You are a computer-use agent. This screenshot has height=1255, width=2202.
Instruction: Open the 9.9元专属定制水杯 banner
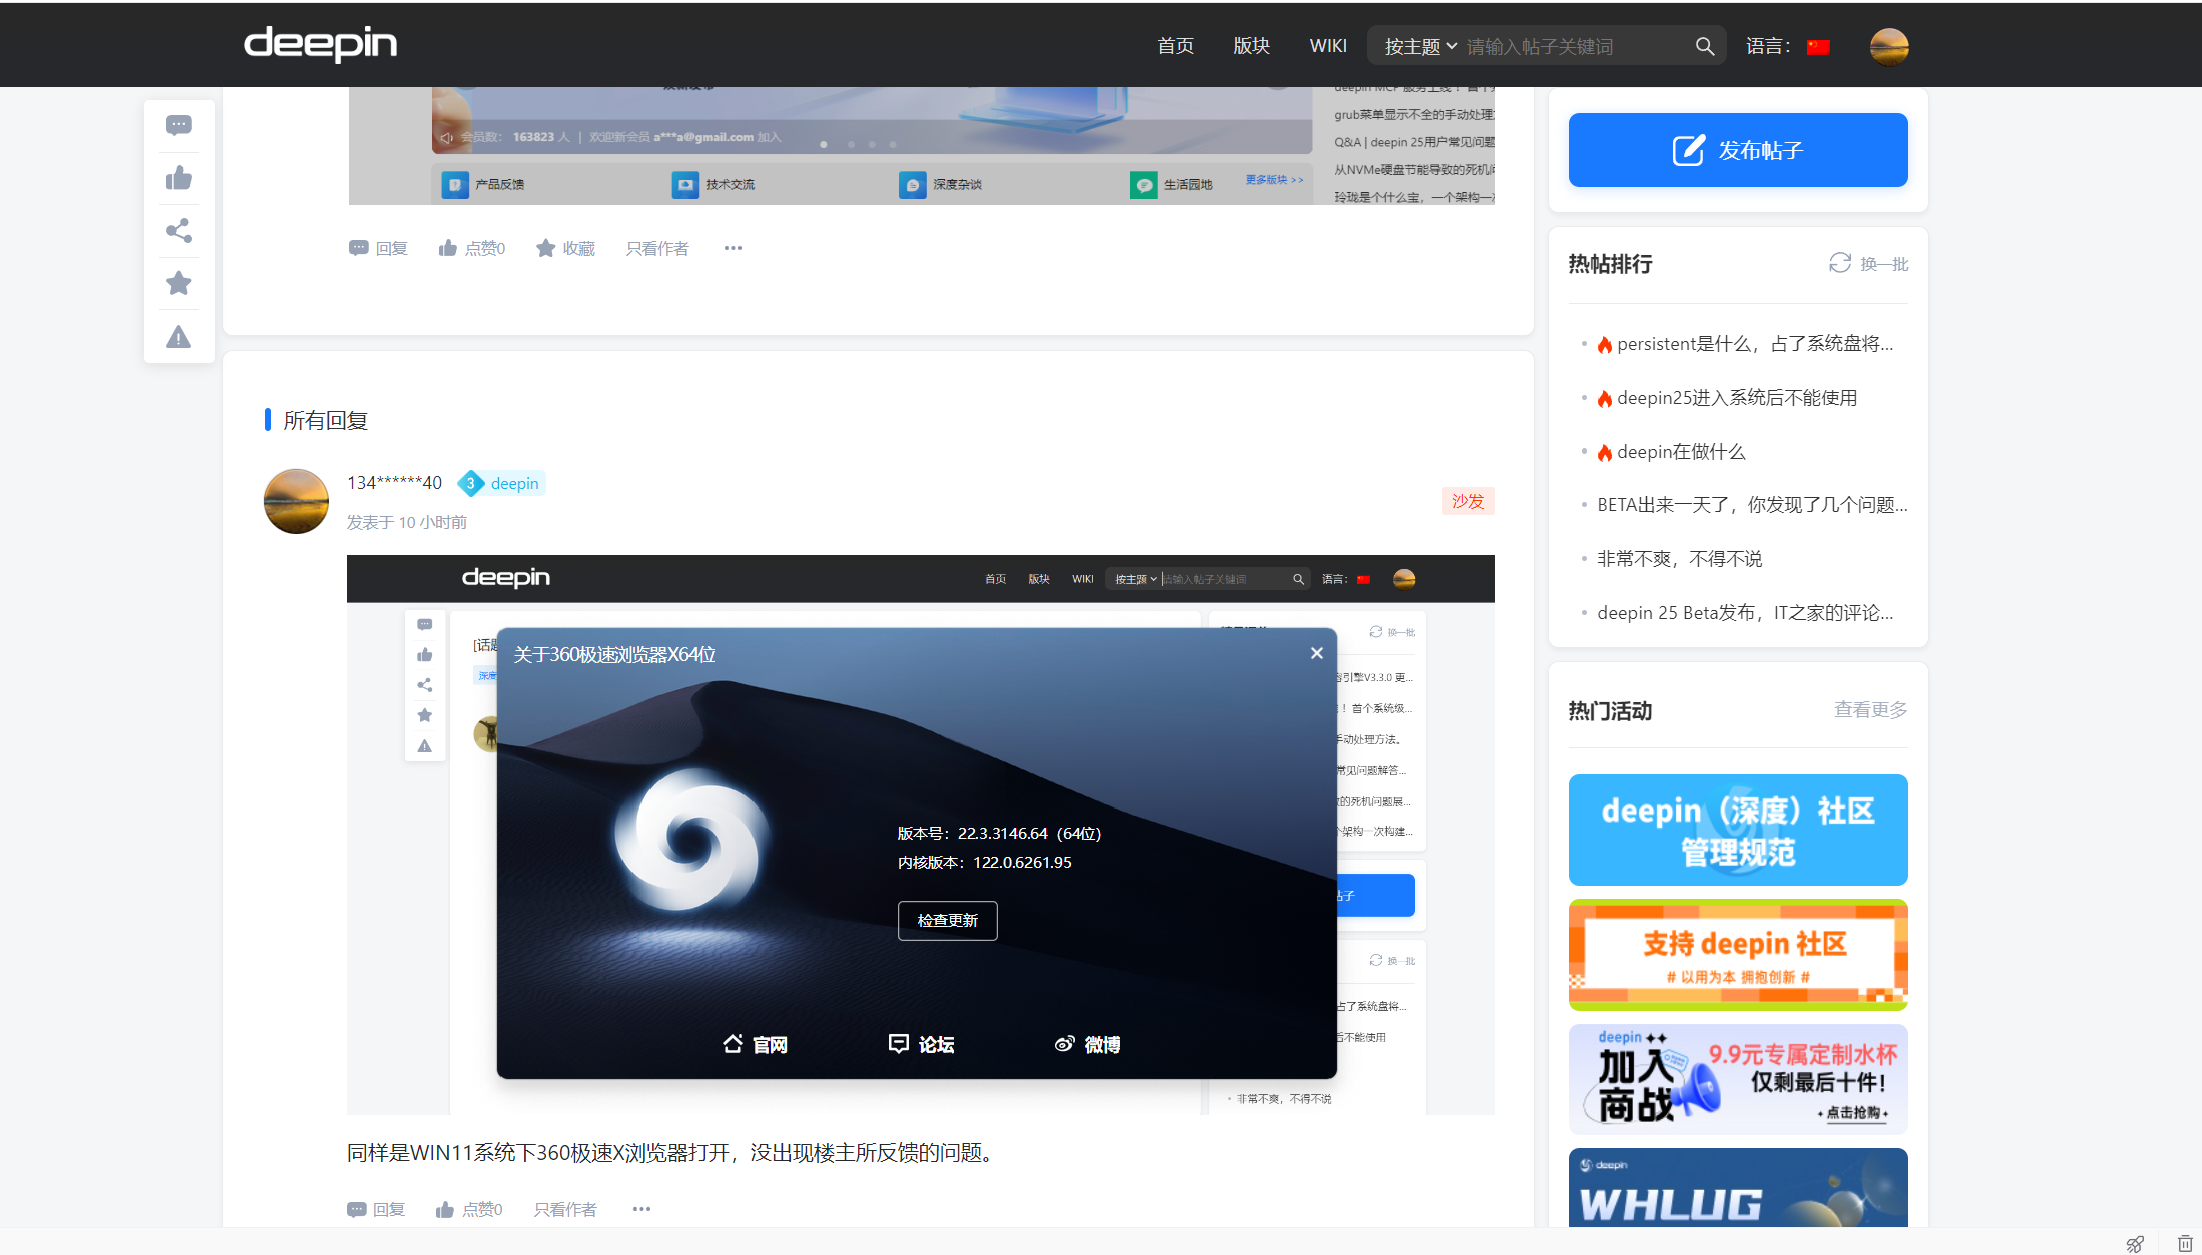click(1738, 1079)
